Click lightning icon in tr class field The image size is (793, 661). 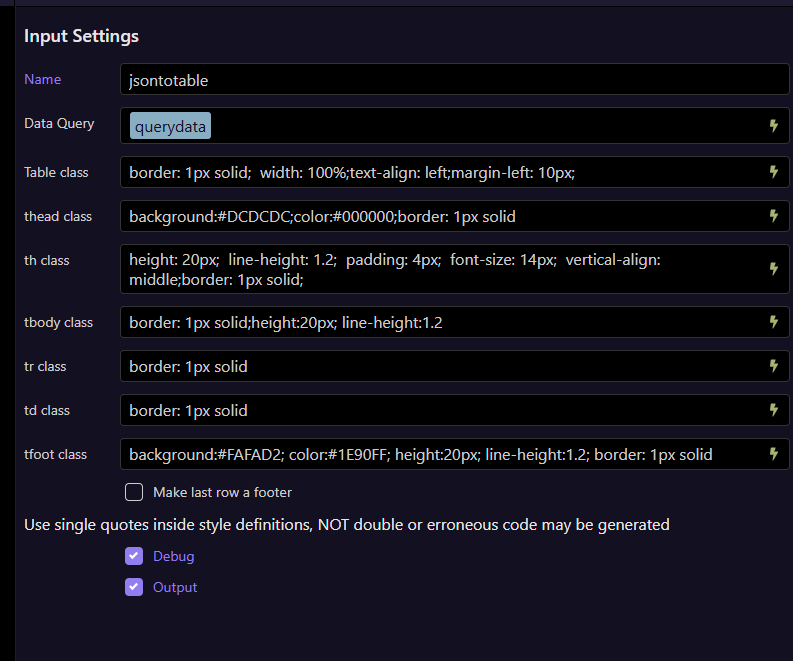click(x=773, y=366)
